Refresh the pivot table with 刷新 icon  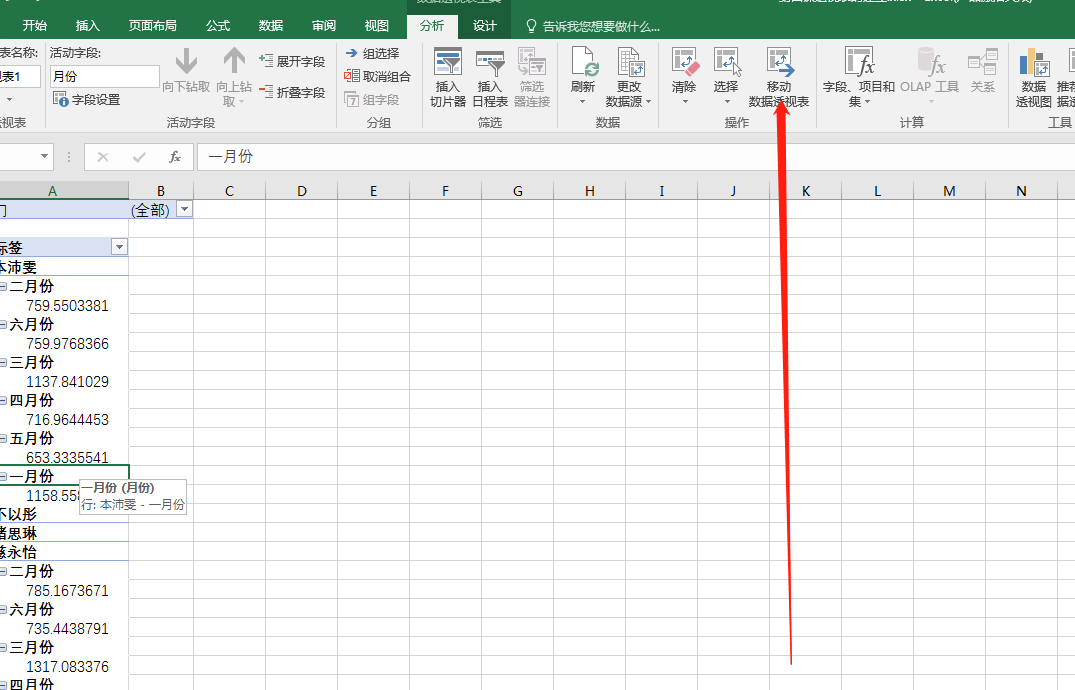coord(583,64)
